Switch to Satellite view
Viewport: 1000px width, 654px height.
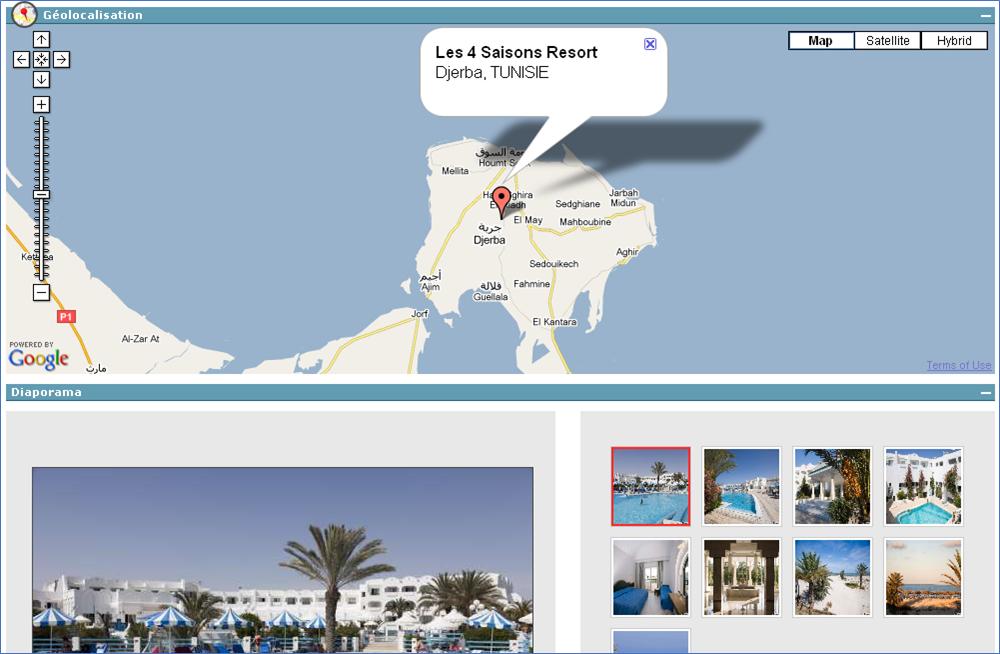[888, 41]
